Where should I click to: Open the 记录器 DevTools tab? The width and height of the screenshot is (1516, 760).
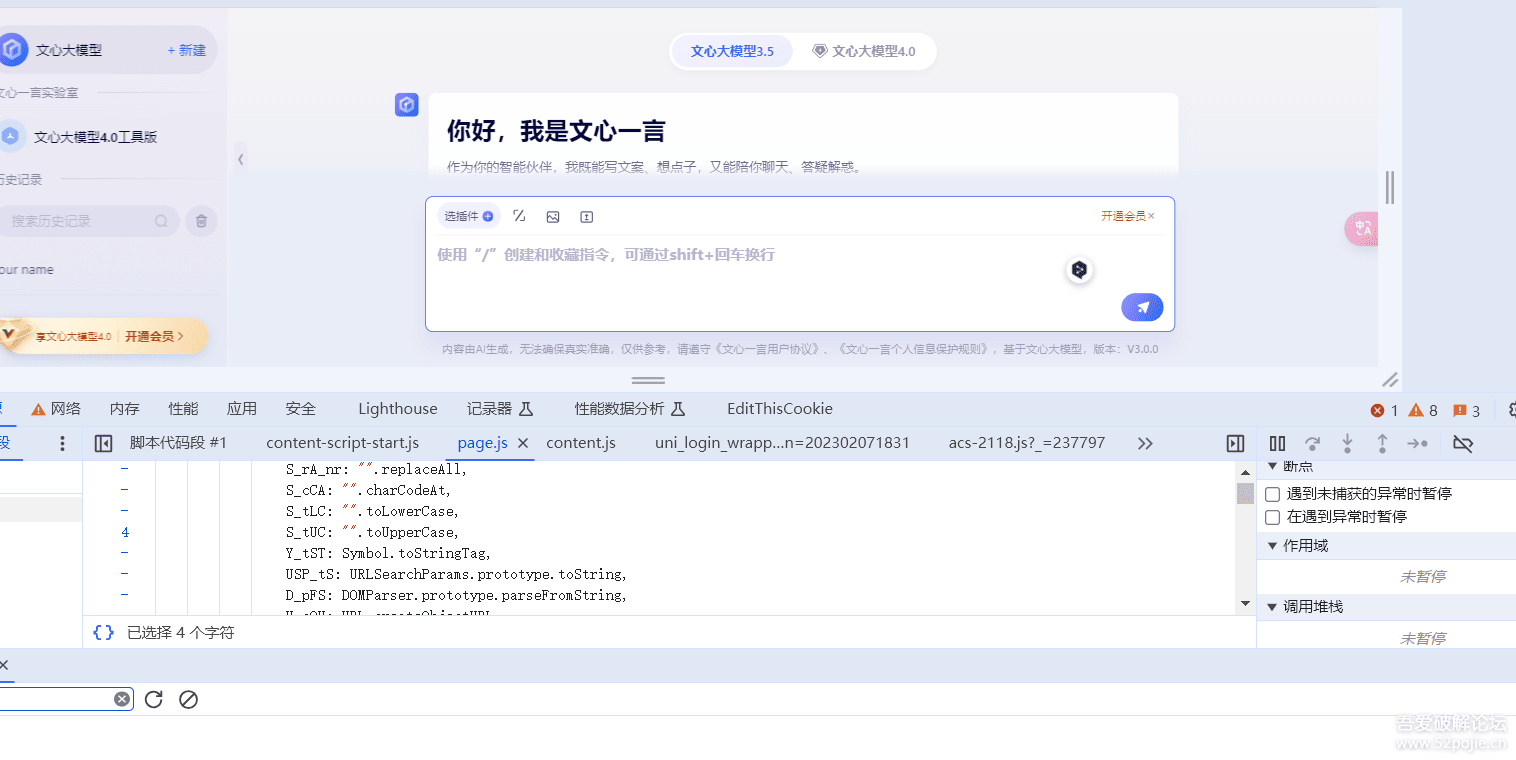(x=500, y=408)
